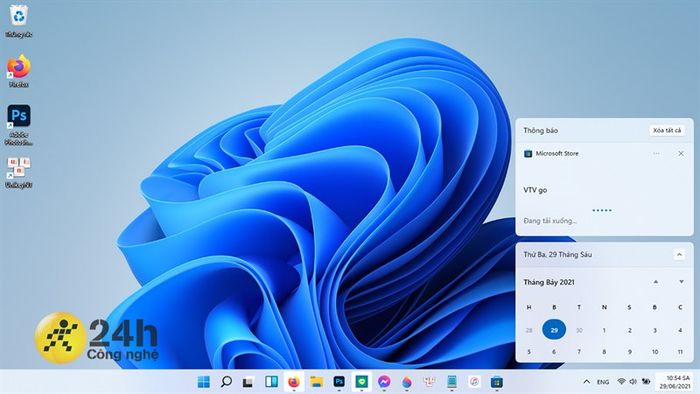Go to previous month in calendar
The width and height of the screenshot is (700, 394).
click(x=656, y=282)
